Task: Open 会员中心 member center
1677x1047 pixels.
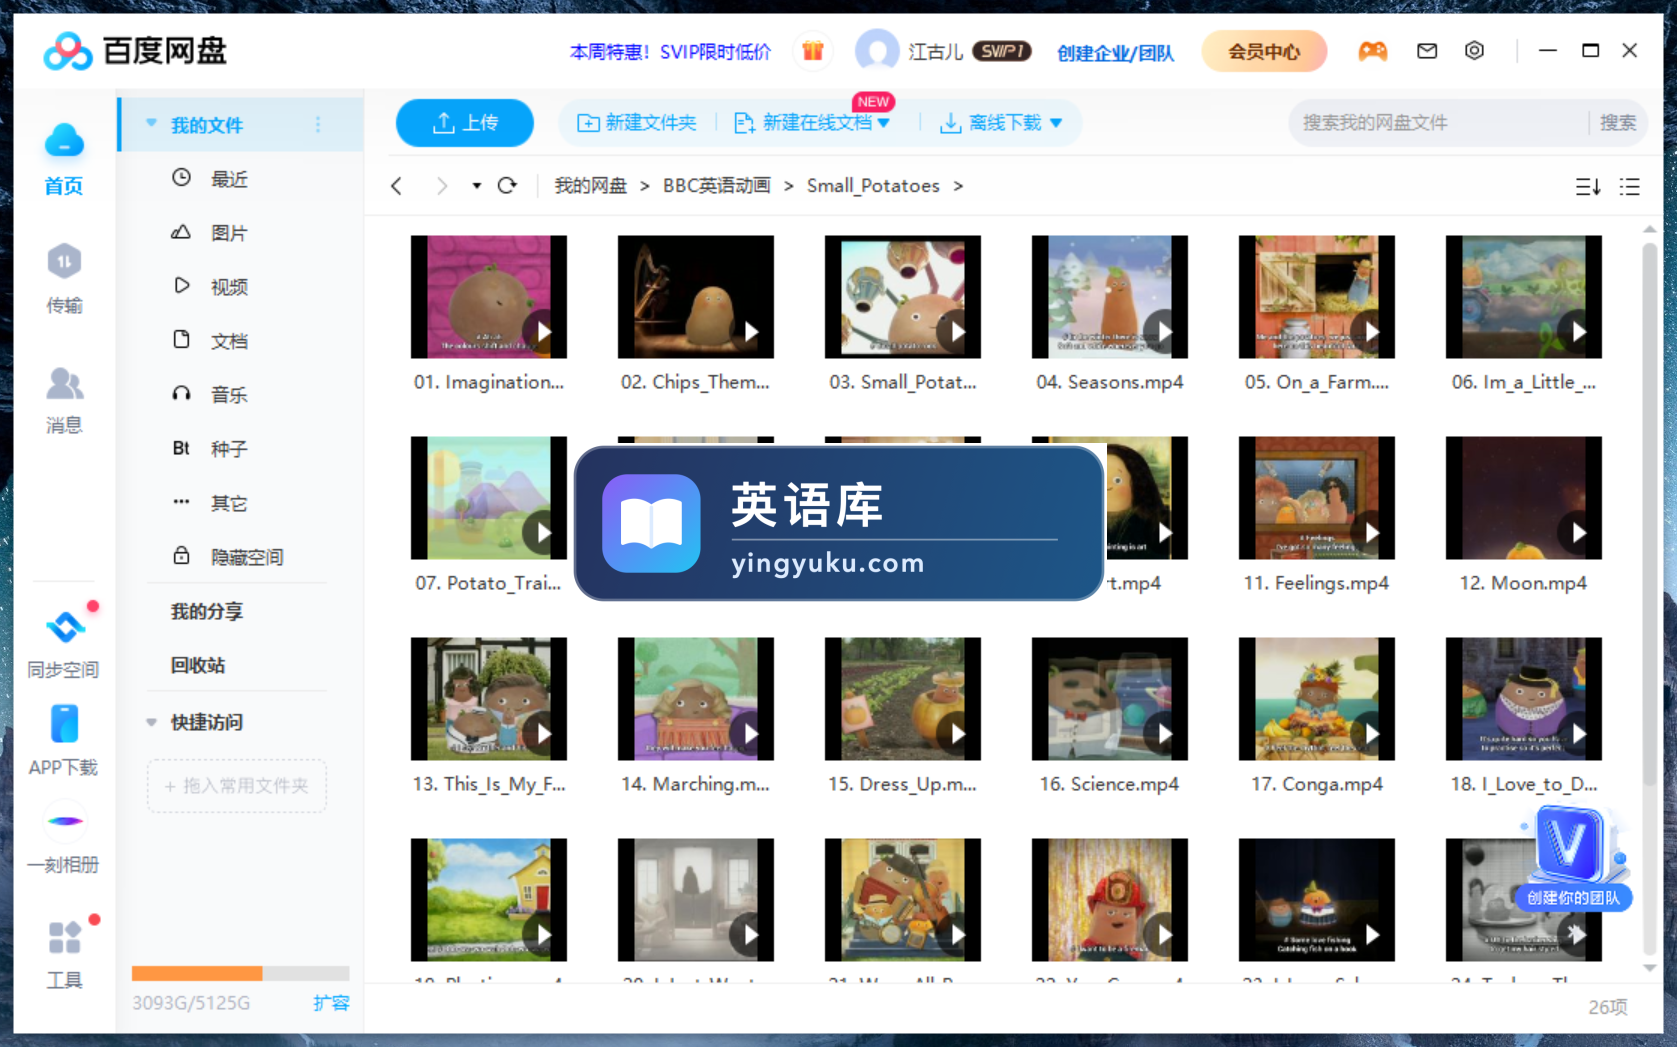Action: coord(1264,51)
